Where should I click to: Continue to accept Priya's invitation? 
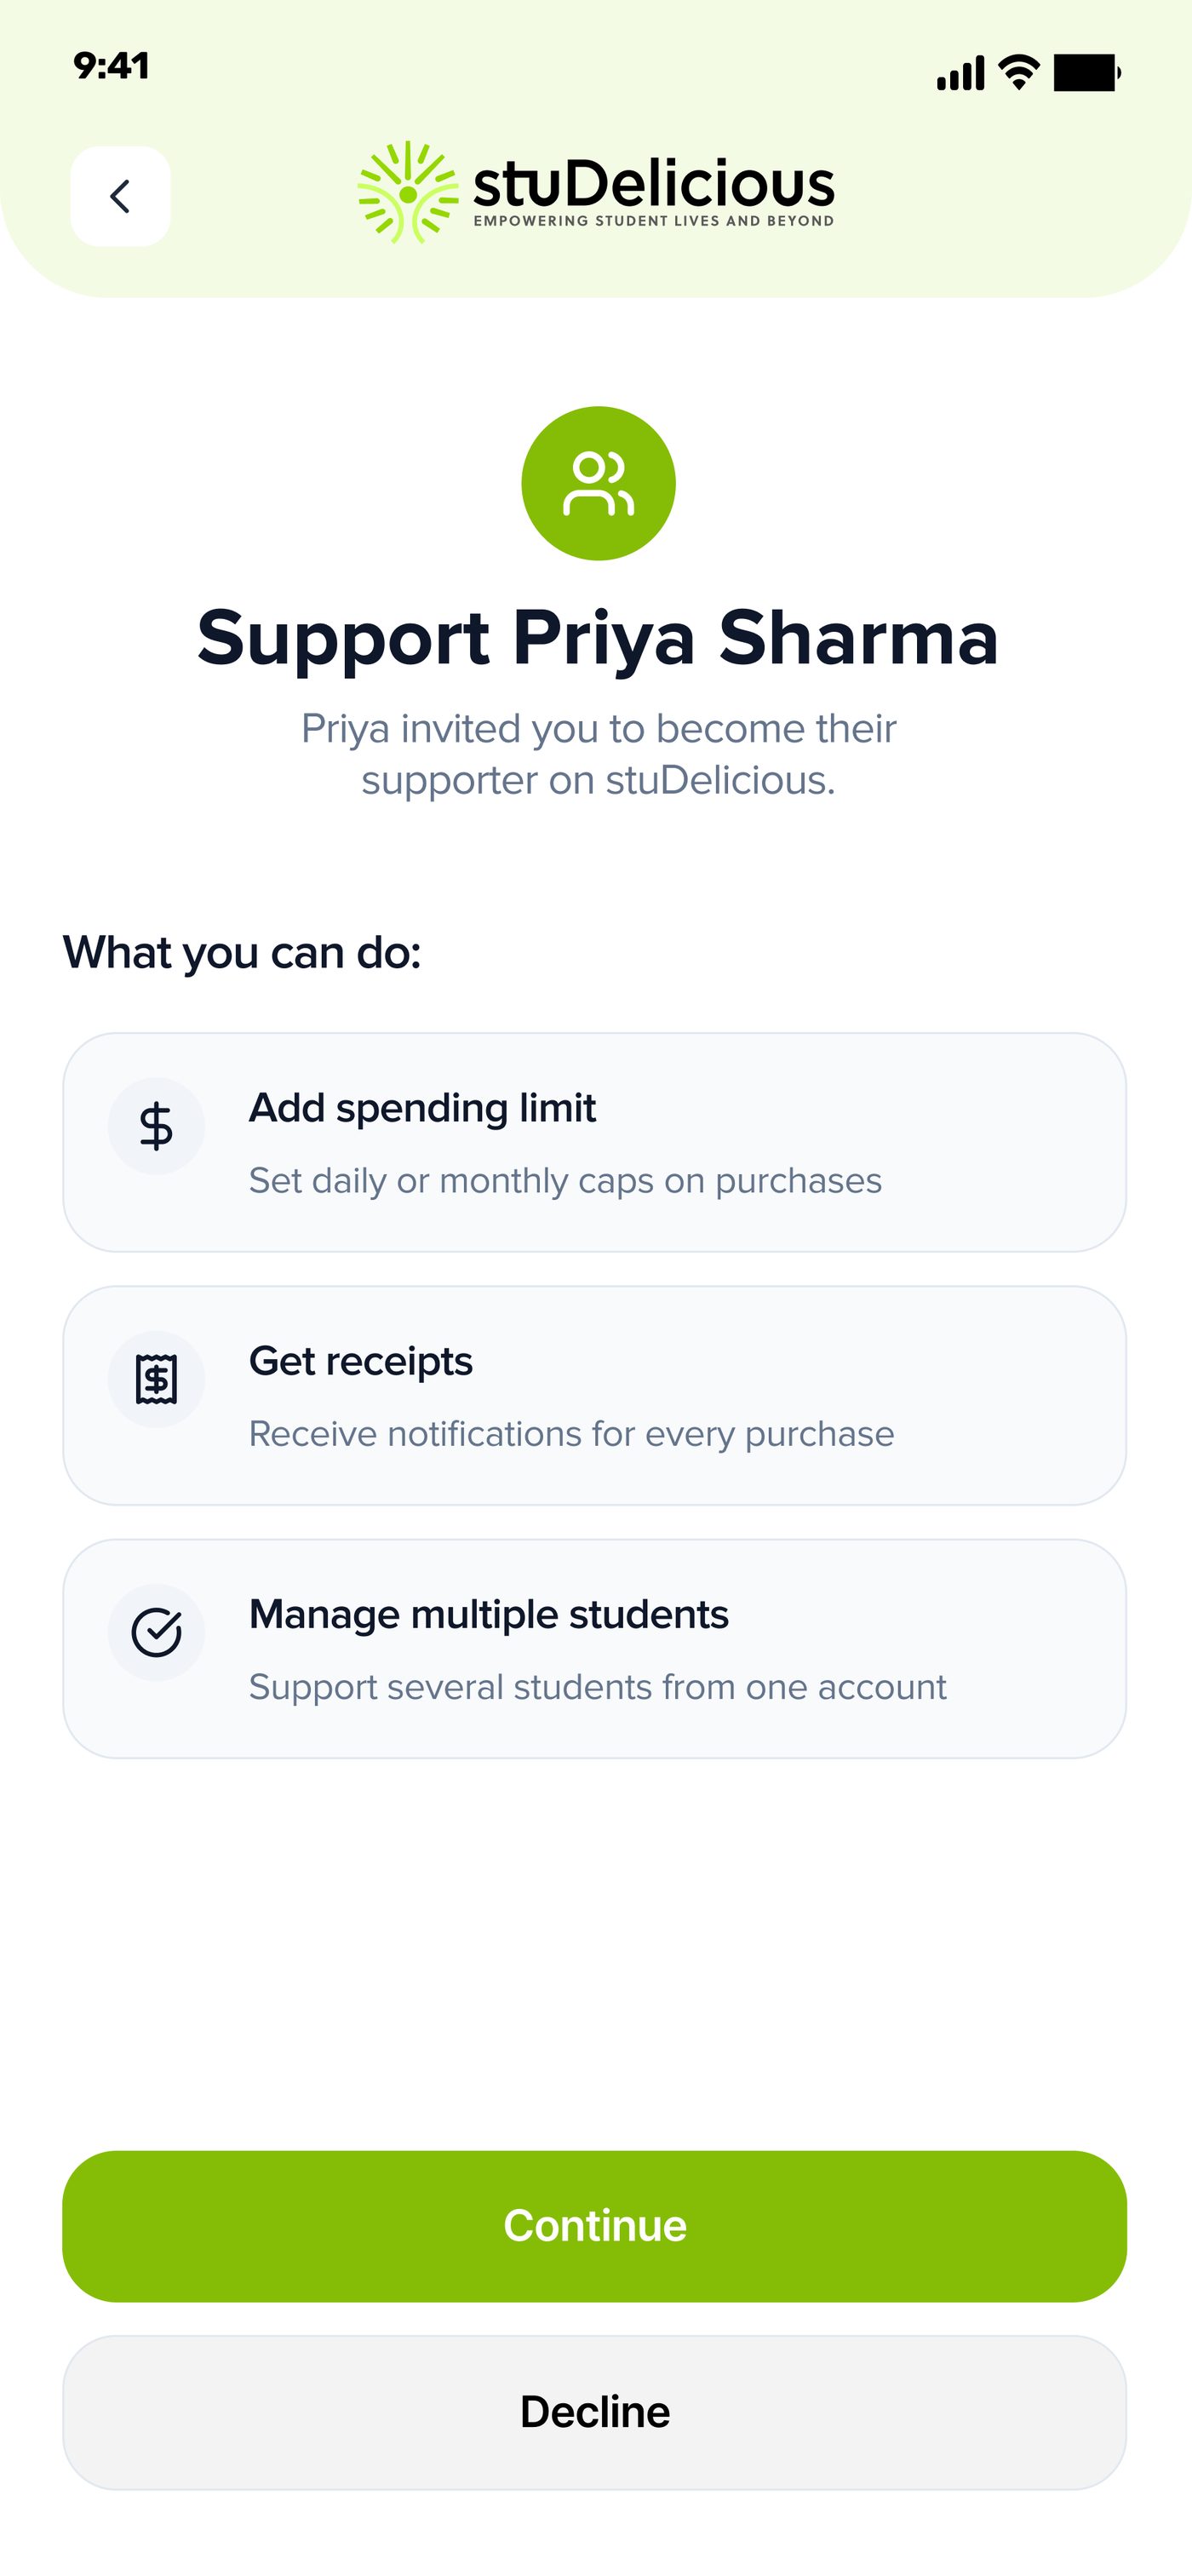pos(595,2226)
